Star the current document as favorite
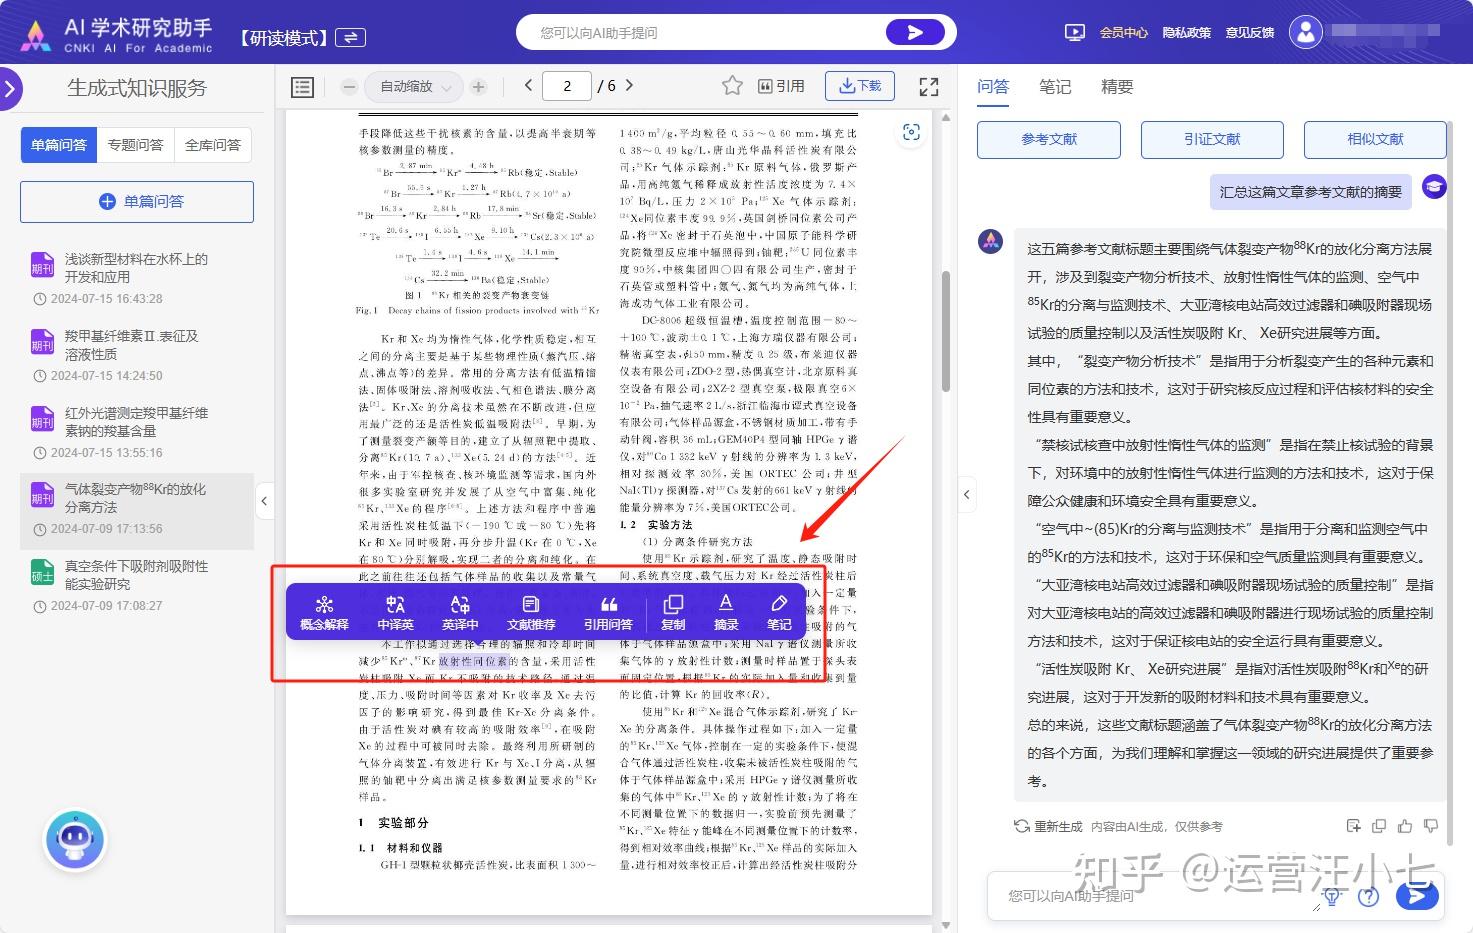1473x933 pixels. tap(733, 86)
